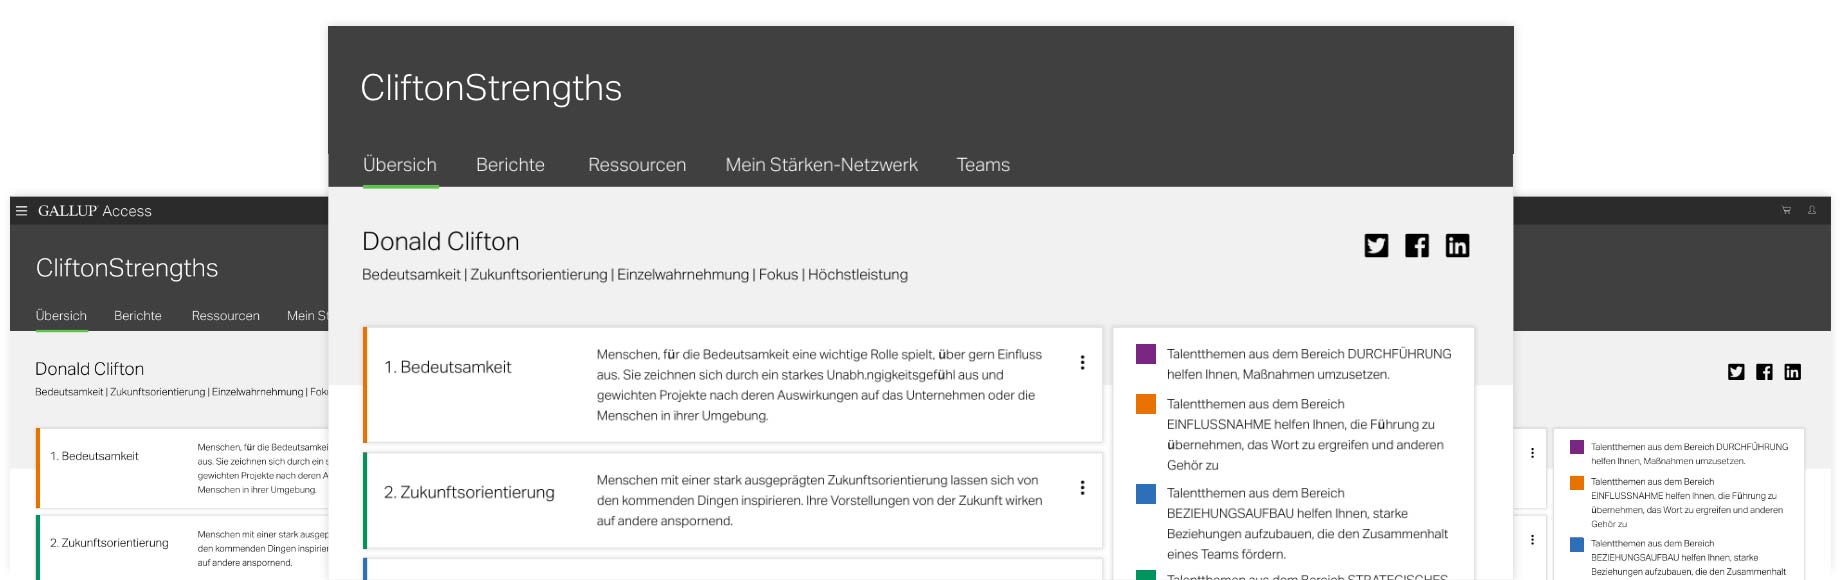1840x580 pixels.
Task: Click the orange legend swatch in background window
Action: point(1577,482)
